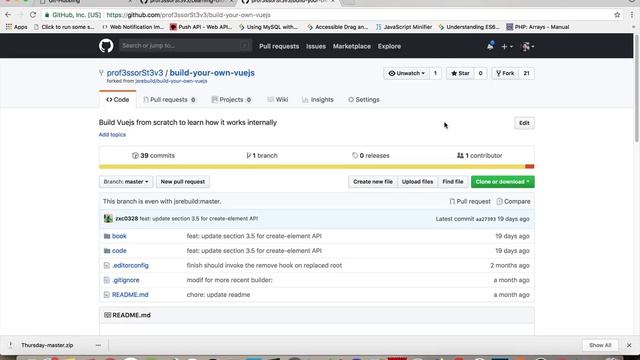Switch to the Projects tab
This screenshot has height=360, width=640.
tap(231, 100)
